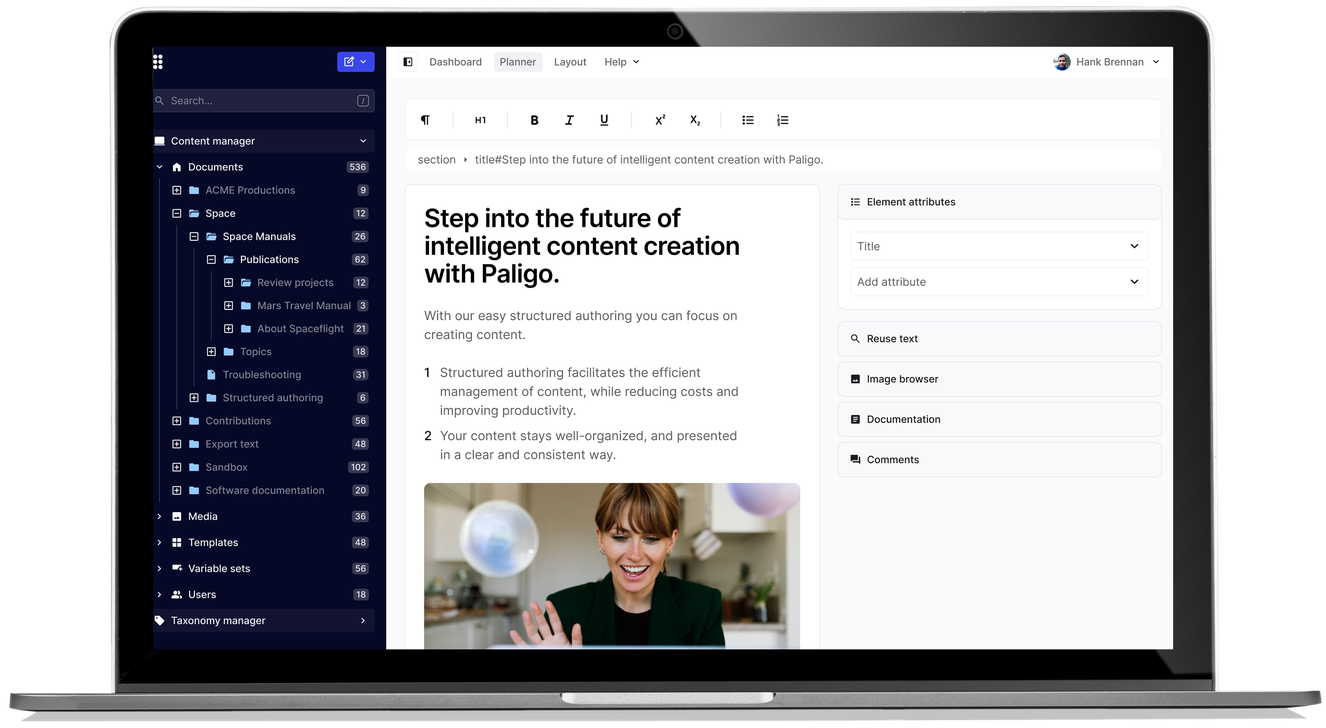
Task: Expand the ACME Productions folder
Action: 177,190
